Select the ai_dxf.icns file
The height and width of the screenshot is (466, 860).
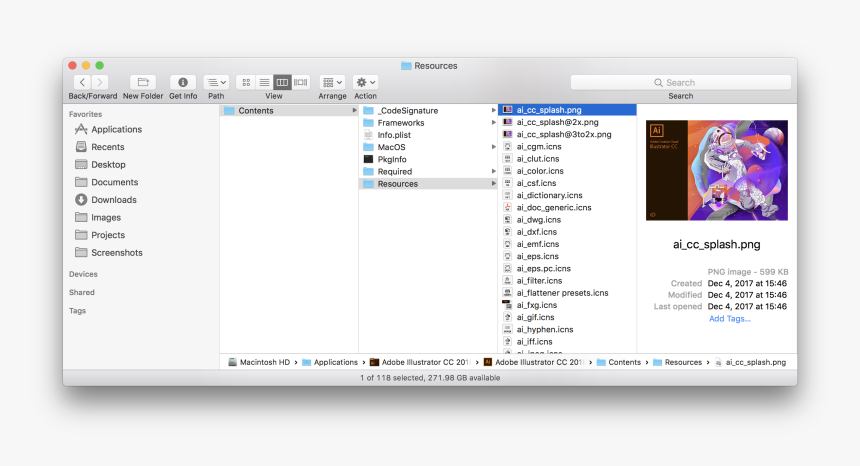[x=567, y=232]
